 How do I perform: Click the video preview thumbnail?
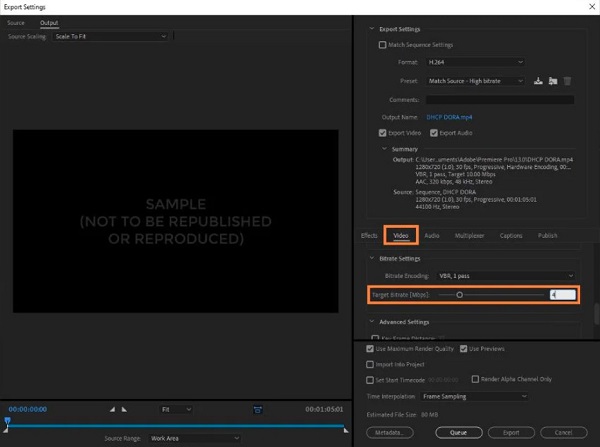pyautogui.click(x=176, y=221)
